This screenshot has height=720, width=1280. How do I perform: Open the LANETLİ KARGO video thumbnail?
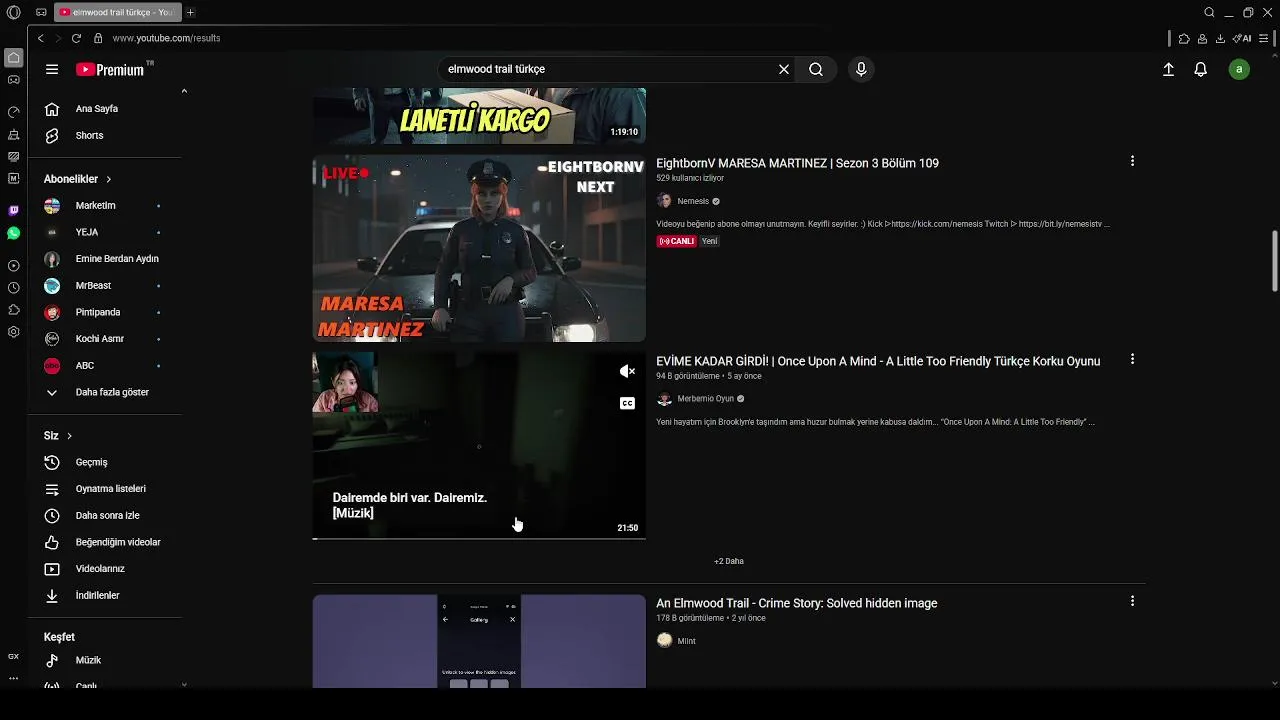[x=479, y=116]
